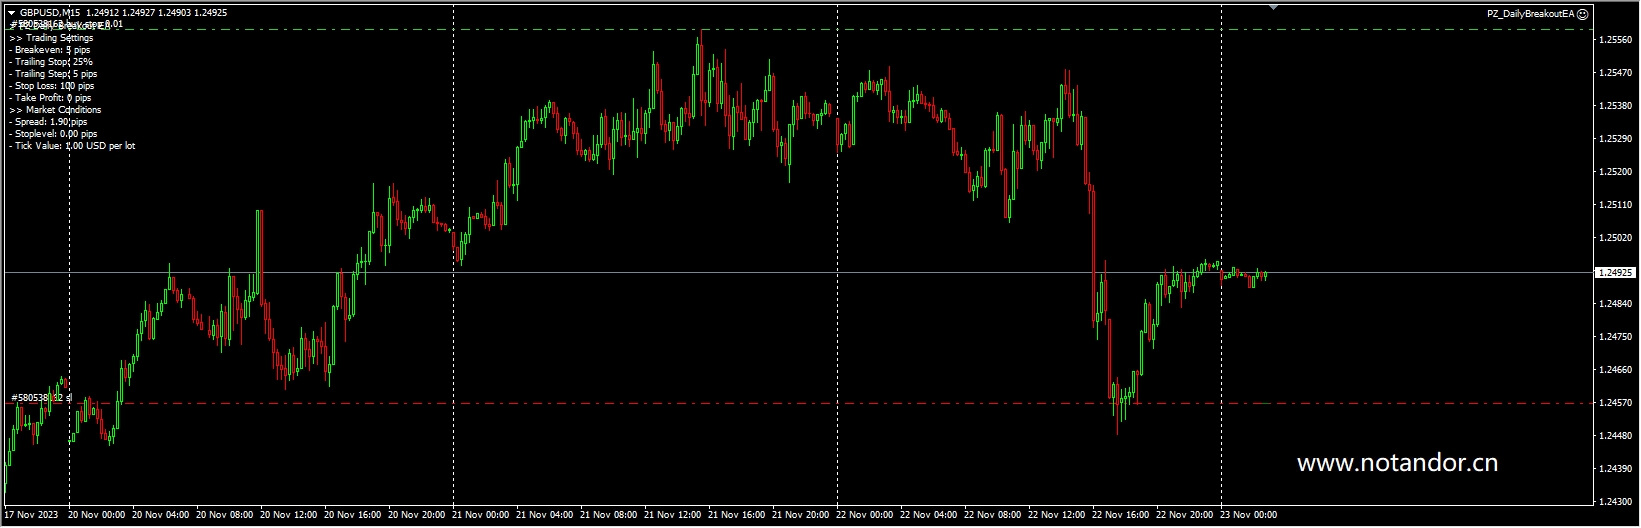Click the stop loss order label on red line

tap(41, 398)
